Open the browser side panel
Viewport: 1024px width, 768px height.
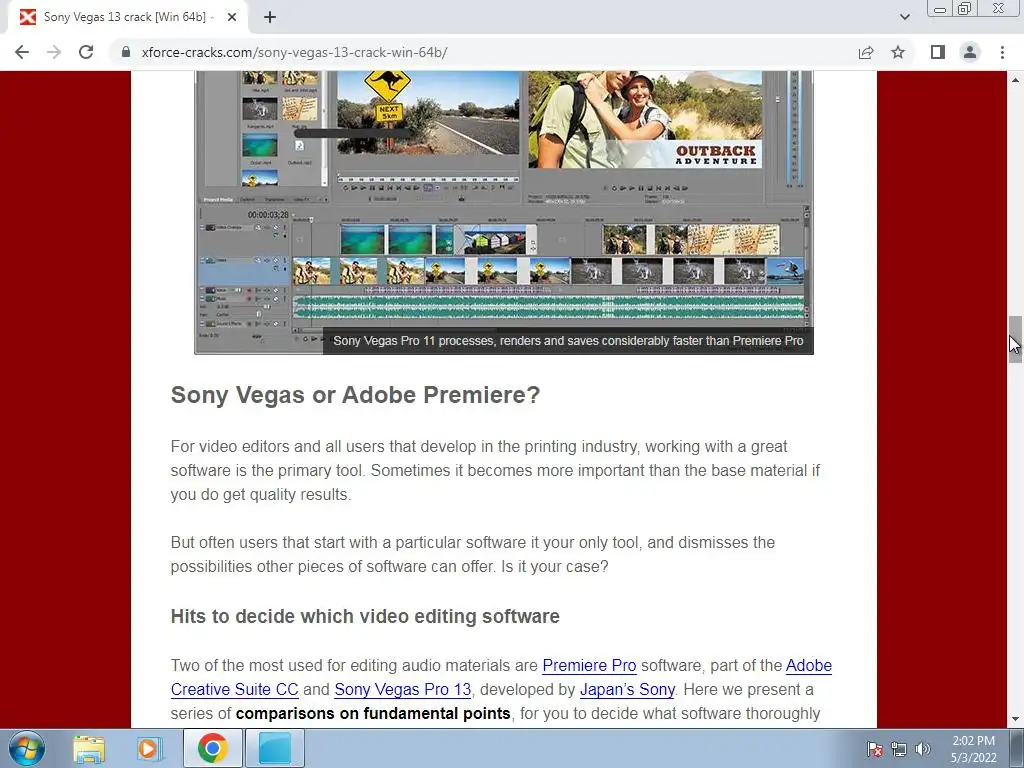[x=938, y=52]
